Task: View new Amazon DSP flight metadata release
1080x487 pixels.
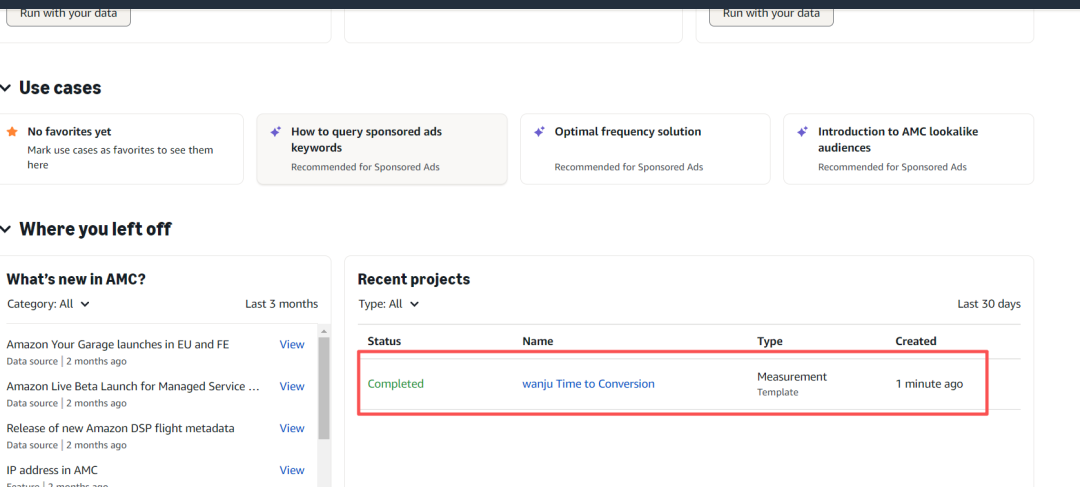Action: pos(291,428)
